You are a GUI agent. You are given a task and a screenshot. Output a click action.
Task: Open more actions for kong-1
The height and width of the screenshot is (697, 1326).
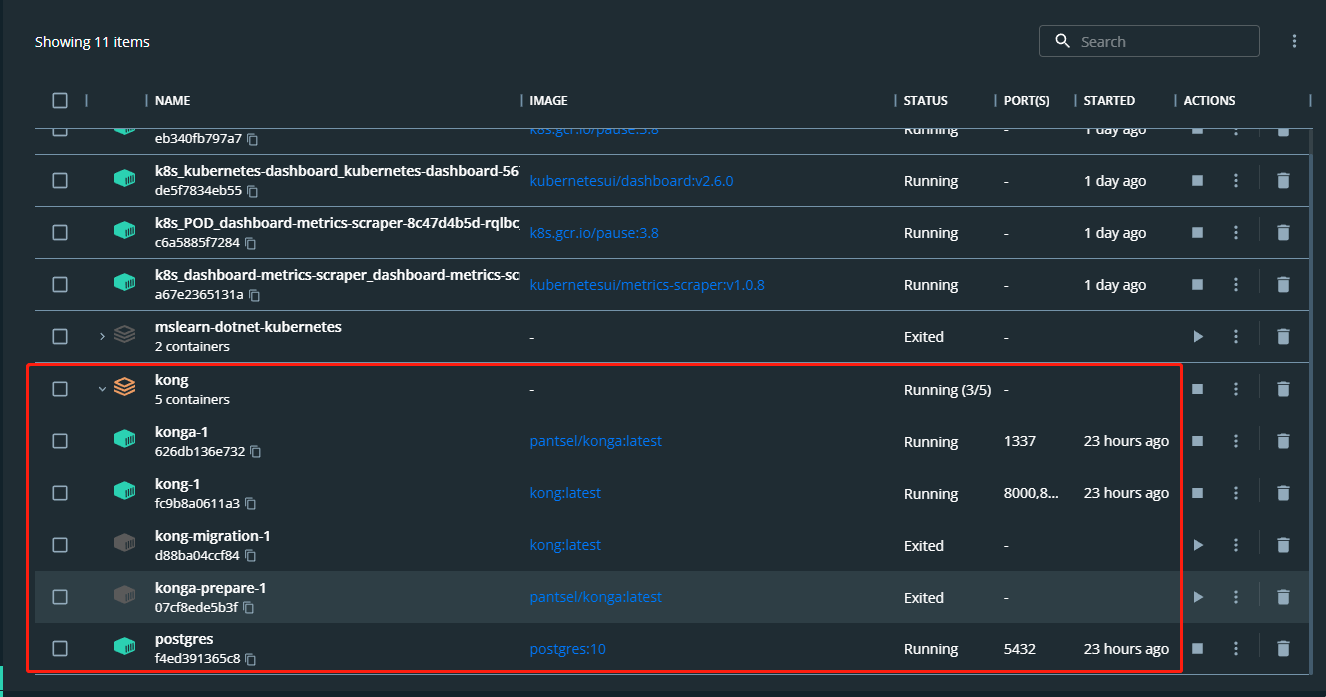(1236, 493)
